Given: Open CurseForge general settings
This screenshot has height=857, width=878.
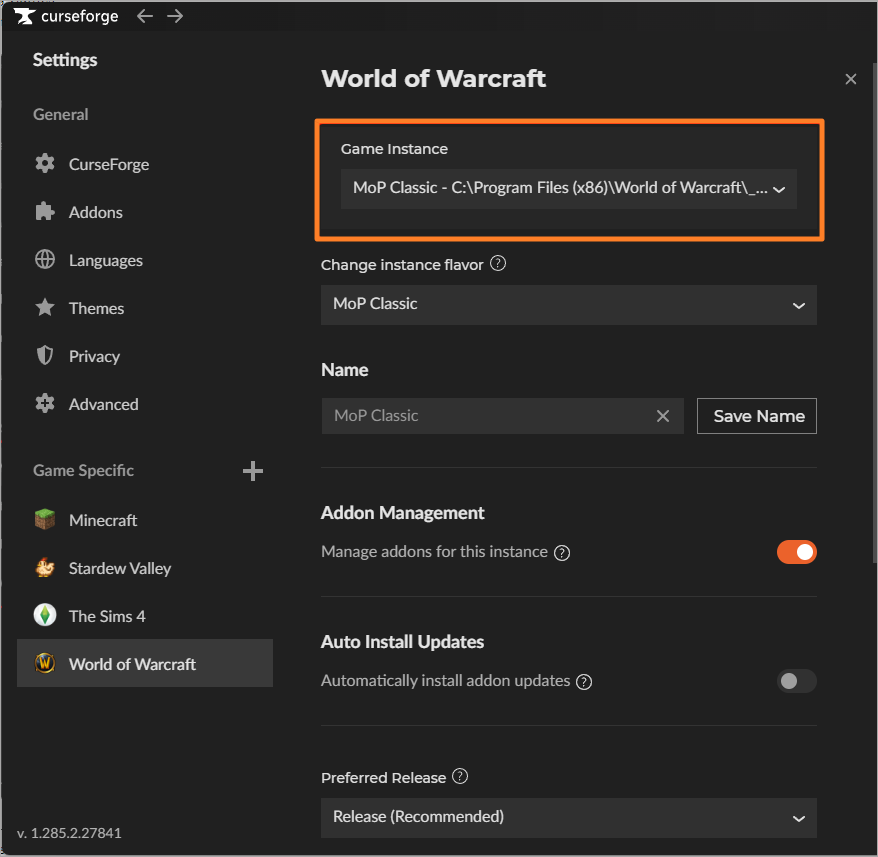Looking at the screenshot, I should point(145,164).
